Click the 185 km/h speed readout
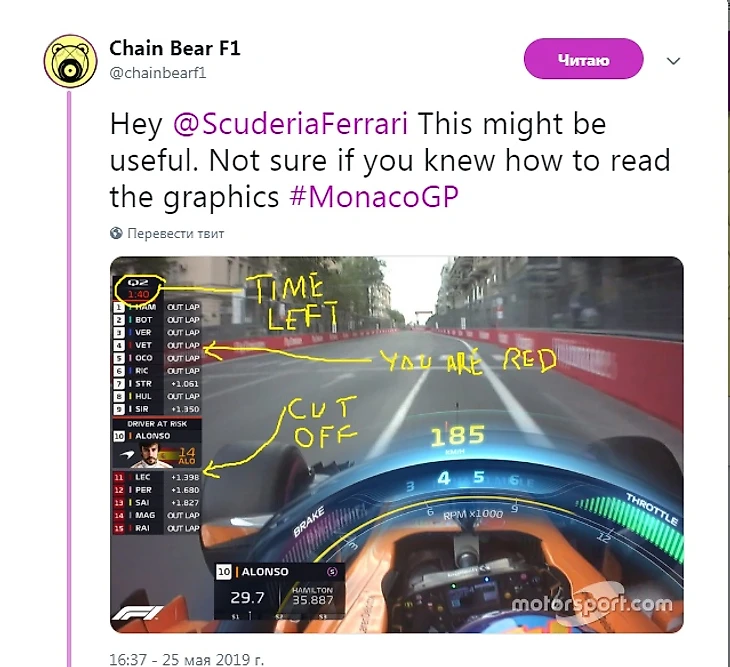The height and width of the screenshot is (667, 730). [x=457, y=437]
